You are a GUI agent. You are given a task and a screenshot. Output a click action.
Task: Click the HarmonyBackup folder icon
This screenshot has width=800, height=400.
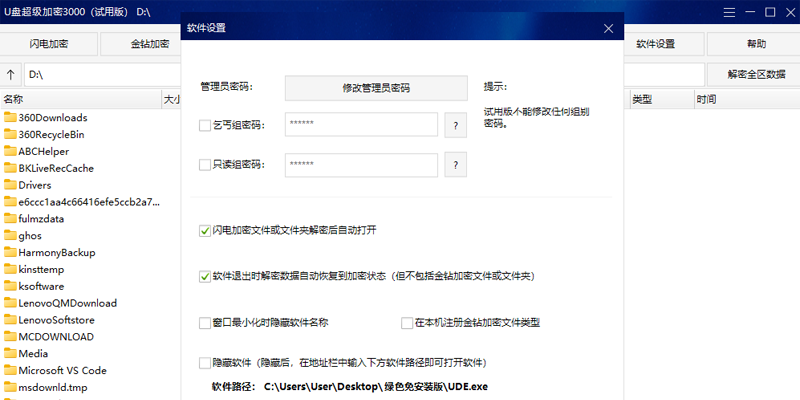coord(10,253)
